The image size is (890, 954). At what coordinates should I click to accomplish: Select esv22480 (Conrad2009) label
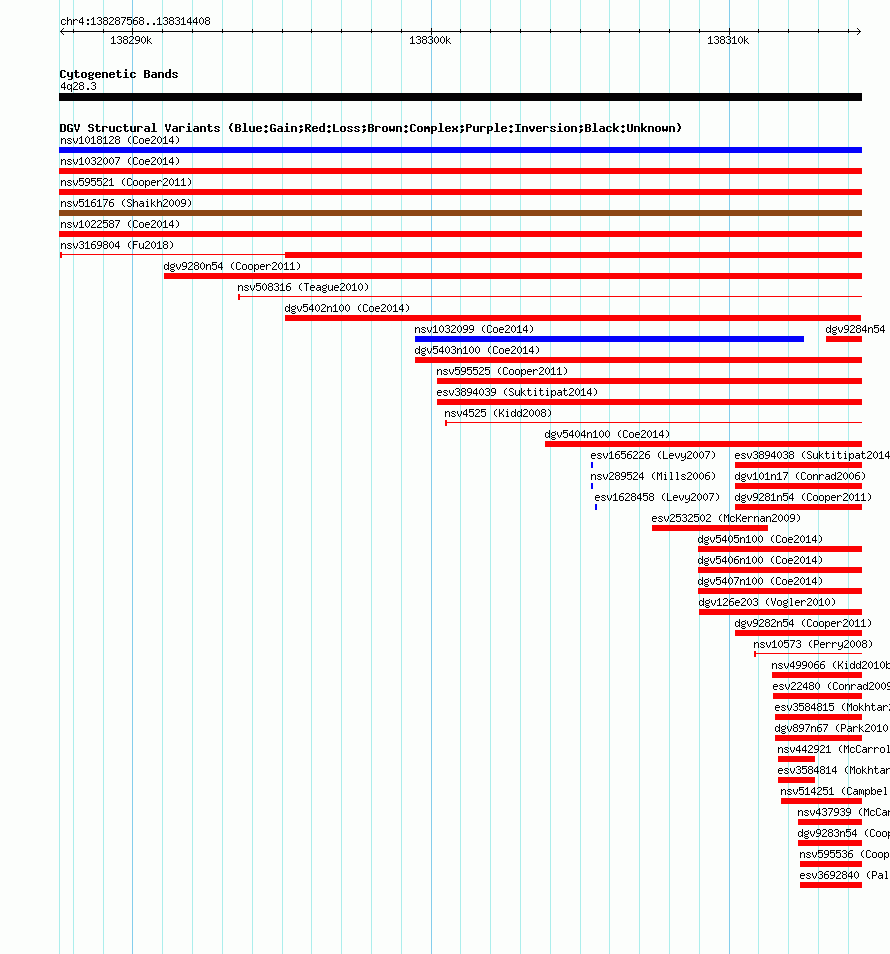831,686
